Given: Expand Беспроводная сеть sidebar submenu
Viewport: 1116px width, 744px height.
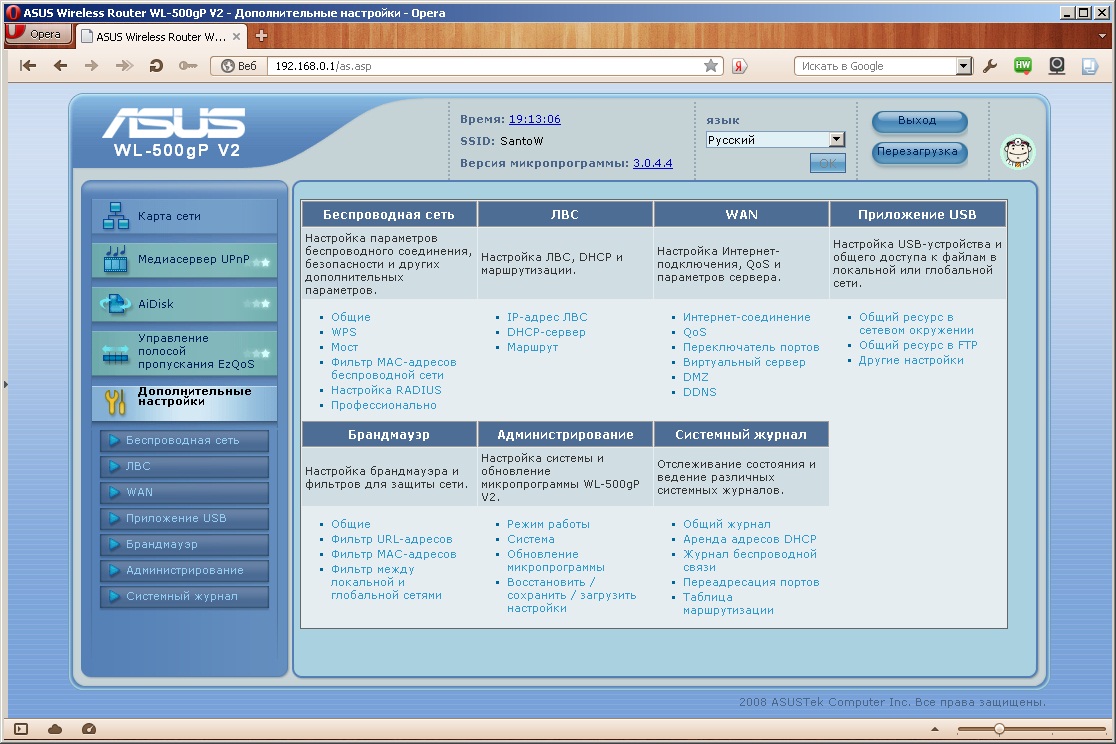Looking at the screenshot, I should tap(184, 441).
